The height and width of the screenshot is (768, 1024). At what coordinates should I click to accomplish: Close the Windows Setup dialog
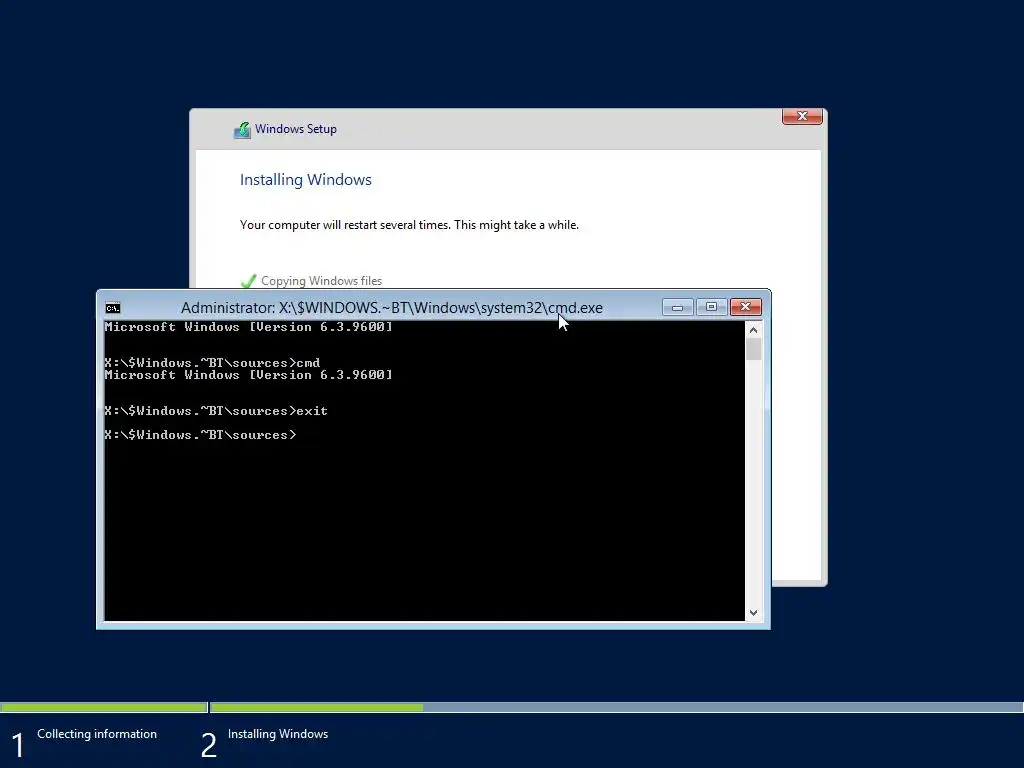click(802, 116)
